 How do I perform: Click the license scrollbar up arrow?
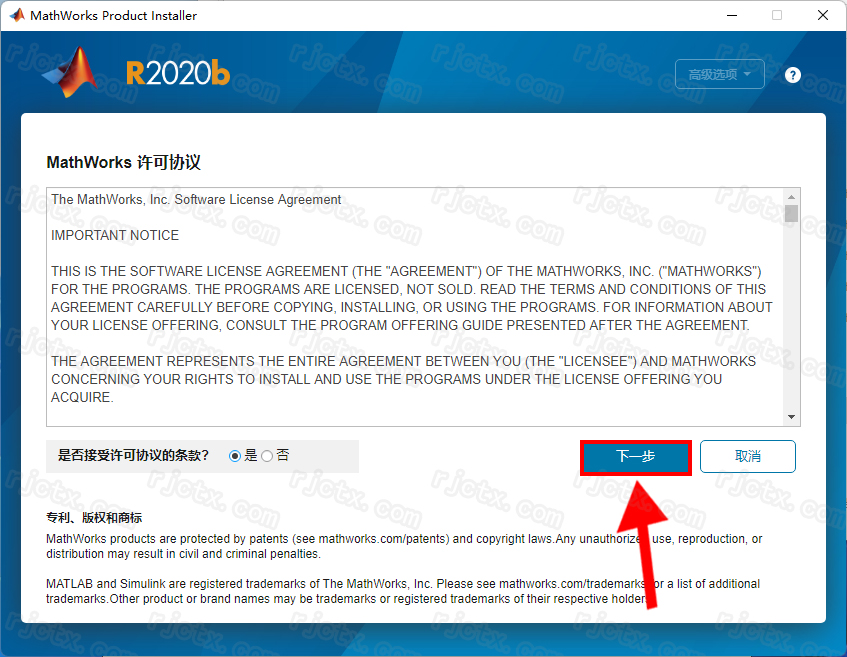(x=792, y=197)
